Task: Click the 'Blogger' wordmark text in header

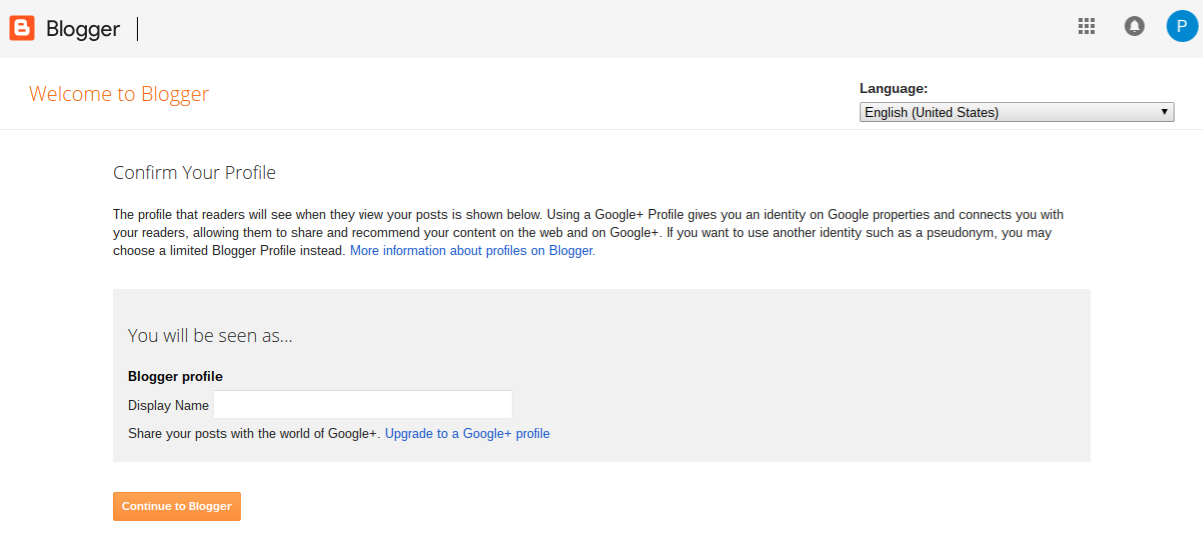Action: pyautogui.click(x=83, y=29)
